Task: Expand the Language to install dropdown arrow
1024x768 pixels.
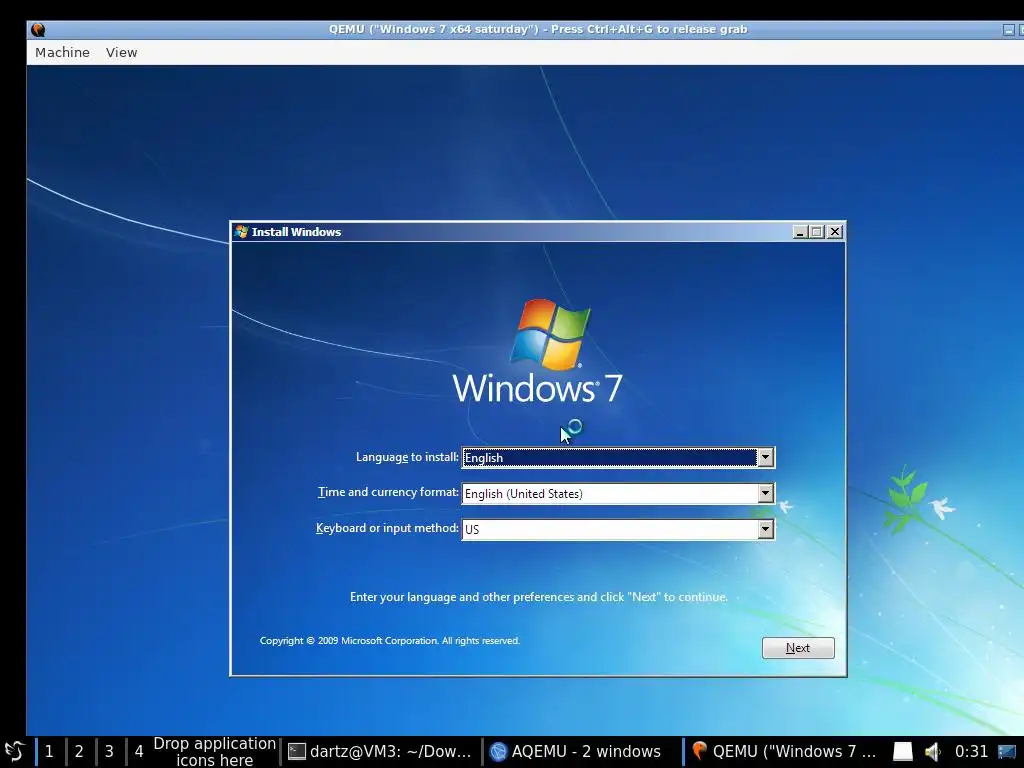Action: (765, 458)
